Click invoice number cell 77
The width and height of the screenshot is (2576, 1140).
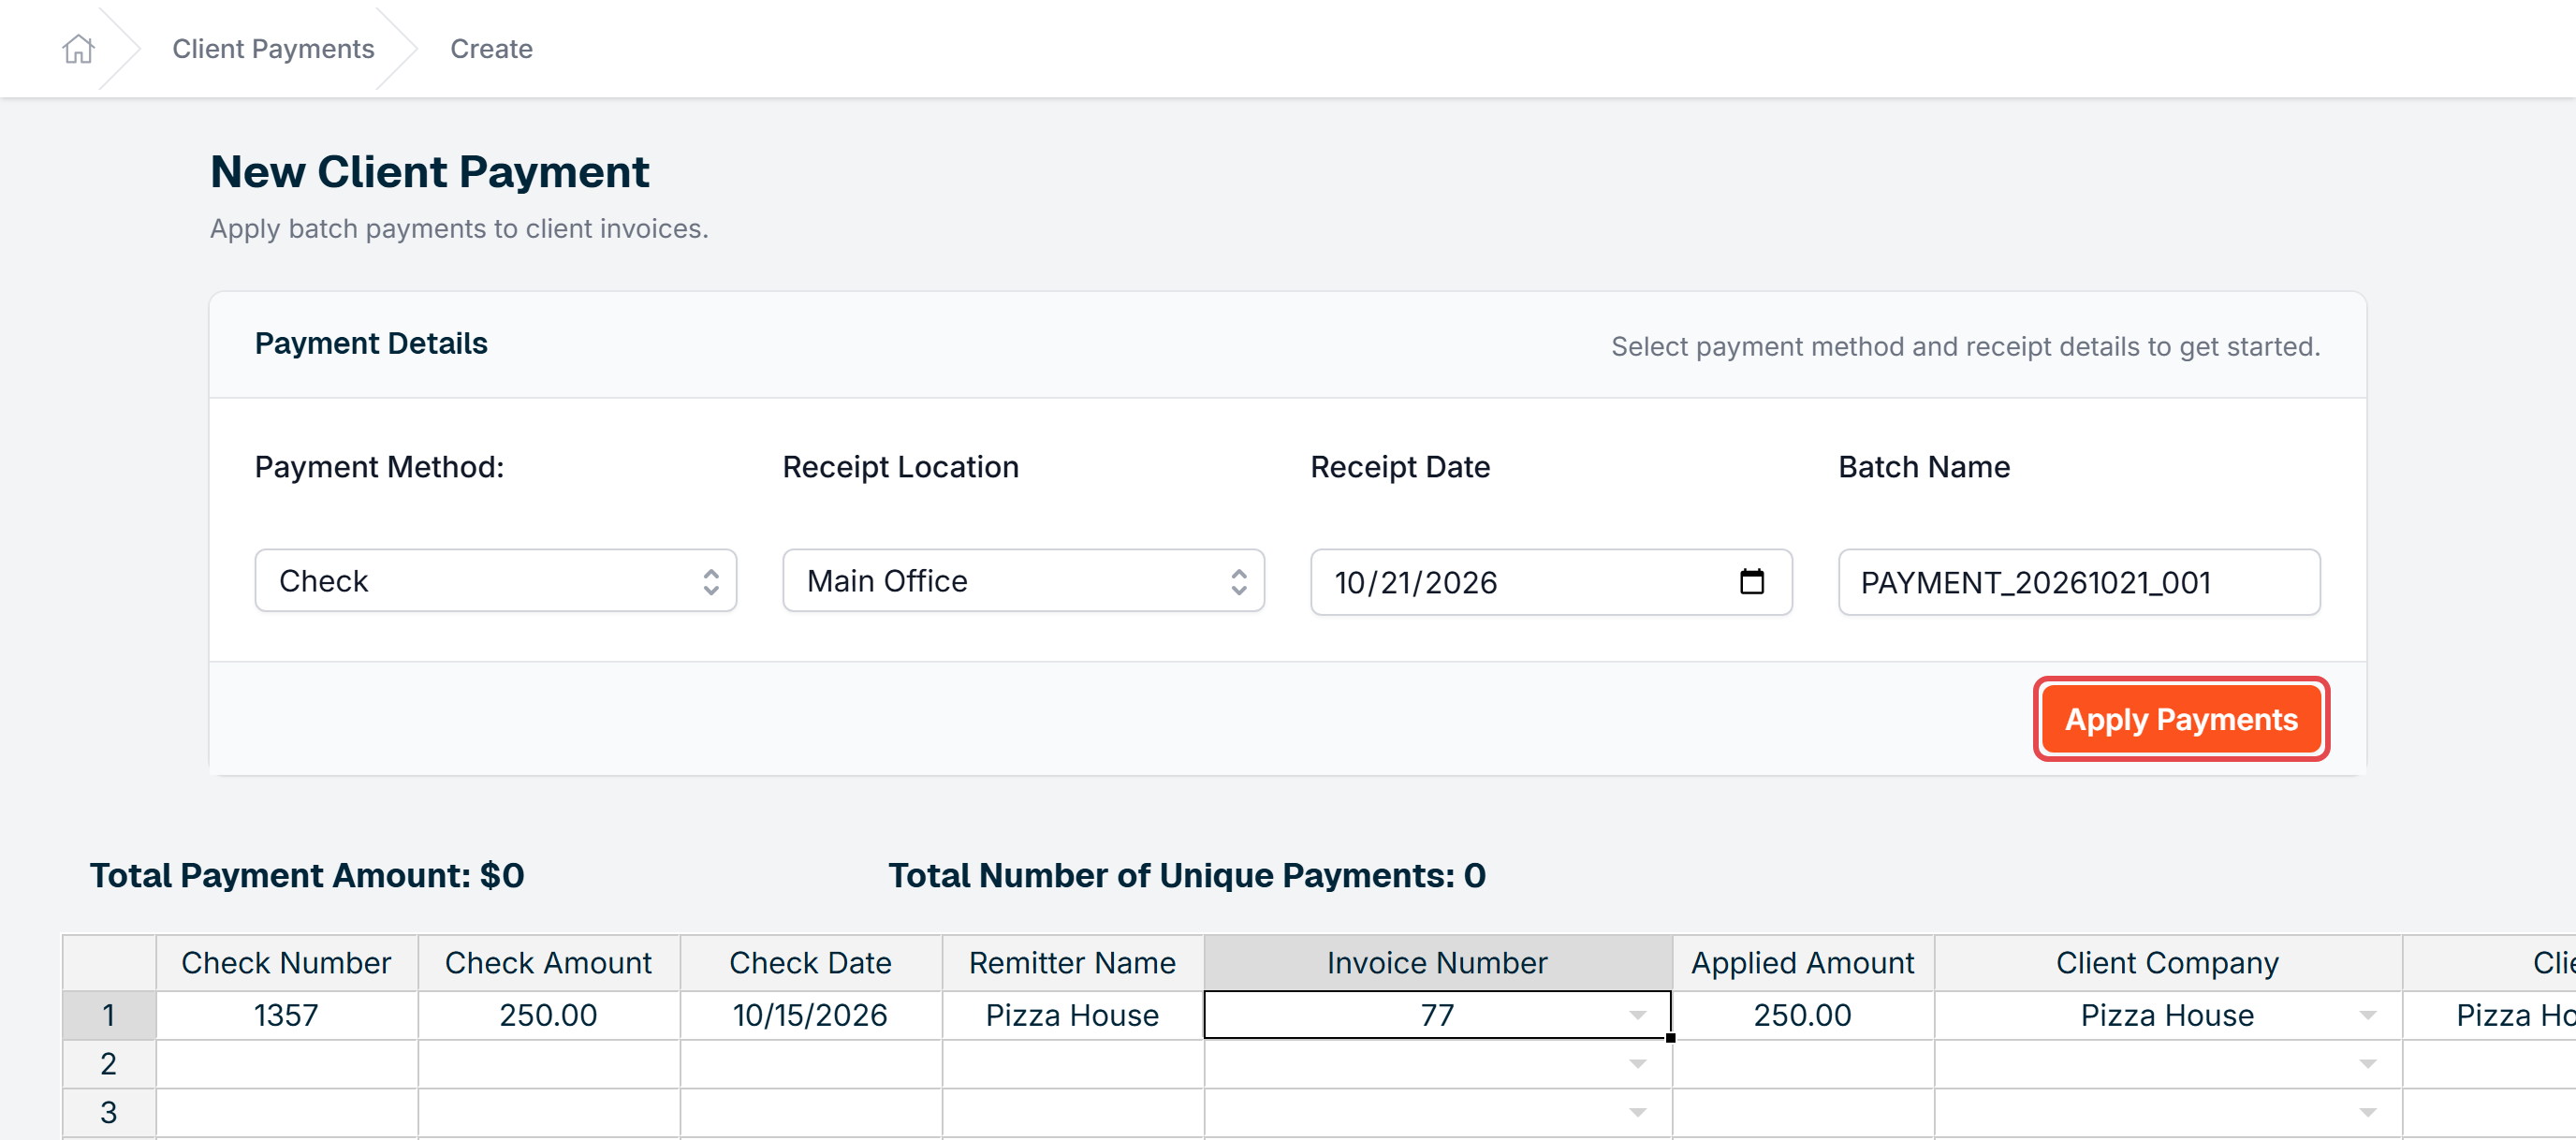1437,1016
